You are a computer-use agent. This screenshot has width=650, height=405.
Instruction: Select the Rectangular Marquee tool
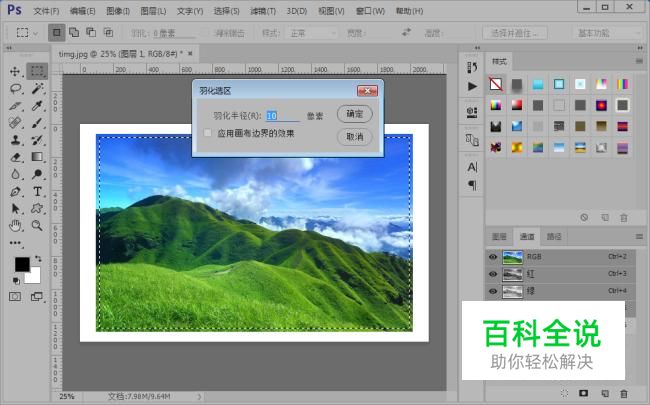click(37, 71)
